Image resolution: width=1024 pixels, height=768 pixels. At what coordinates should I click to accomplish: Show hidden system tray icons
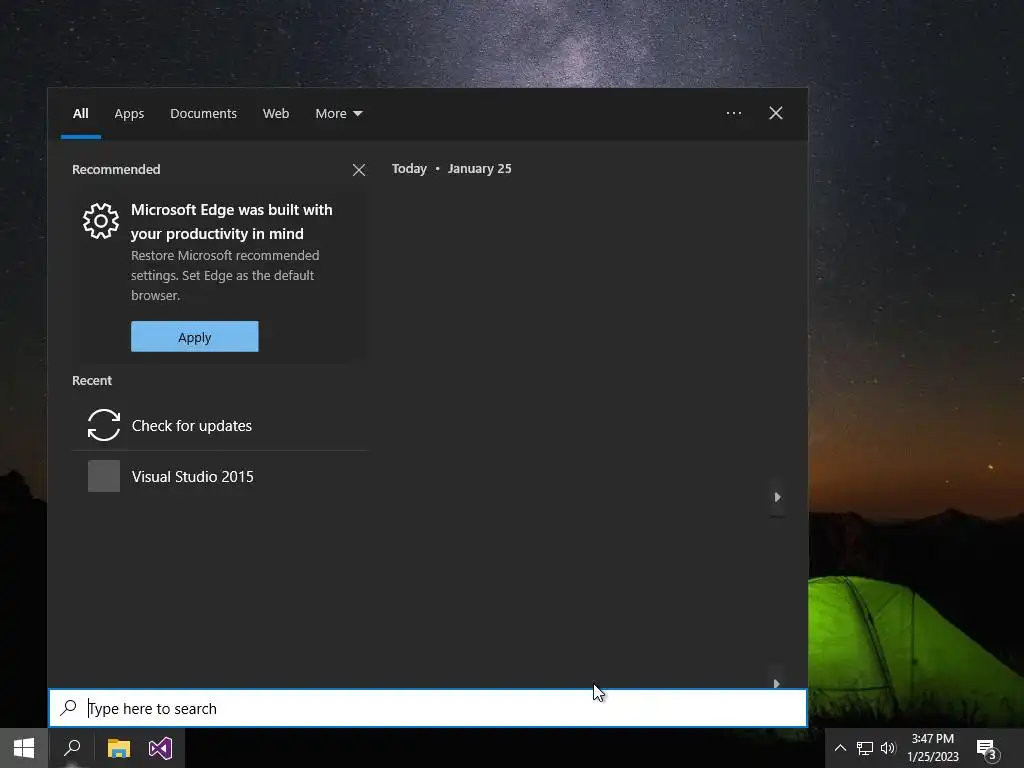840,748
